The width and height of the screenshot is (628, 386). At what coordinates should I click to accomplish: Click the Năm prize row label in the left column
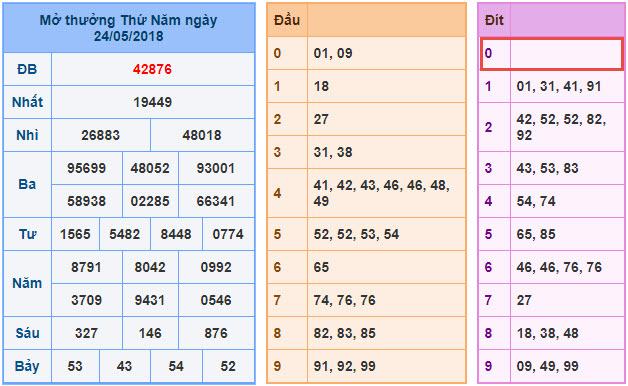(x=27, y=283)
